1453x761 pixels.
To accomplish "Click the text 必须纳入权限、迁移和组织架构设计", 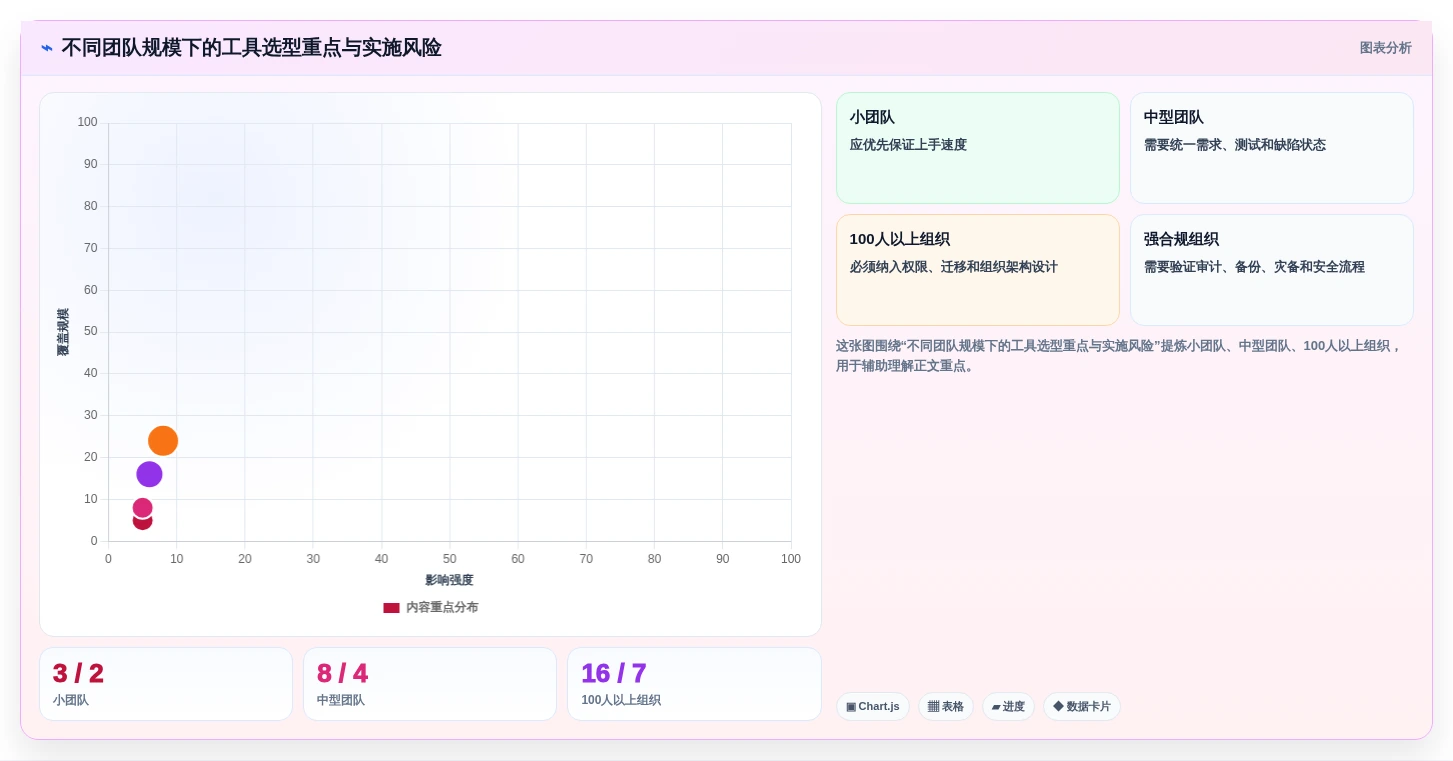I will (953, 267).
